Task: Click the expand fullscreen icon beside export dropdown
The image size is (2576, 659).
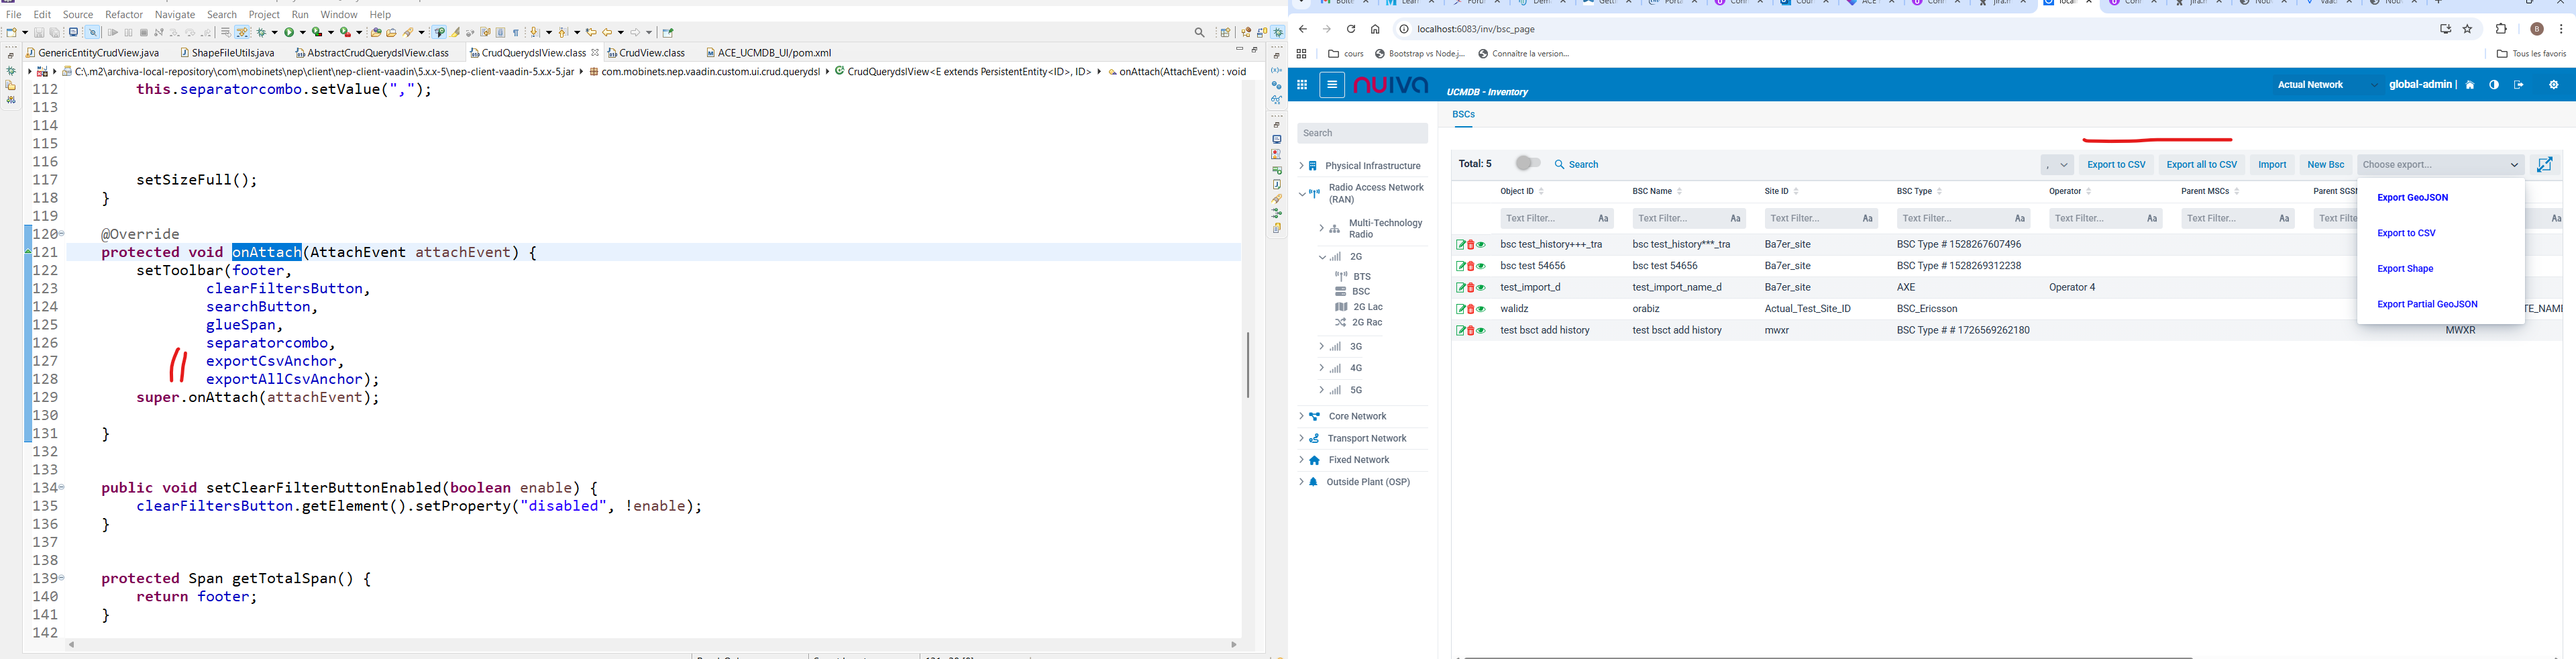Action: click(x=2545, y=165)
